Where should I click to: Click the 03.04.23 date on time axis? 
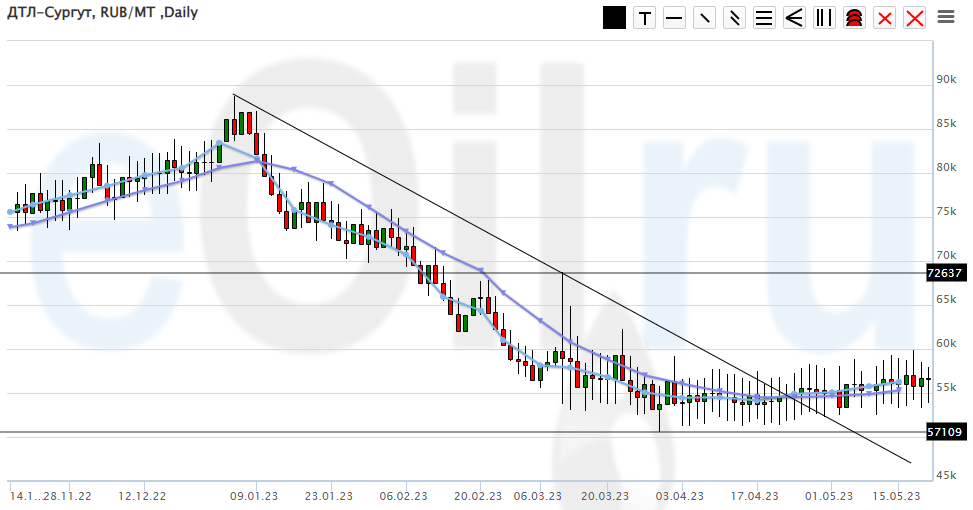(677, 495)
